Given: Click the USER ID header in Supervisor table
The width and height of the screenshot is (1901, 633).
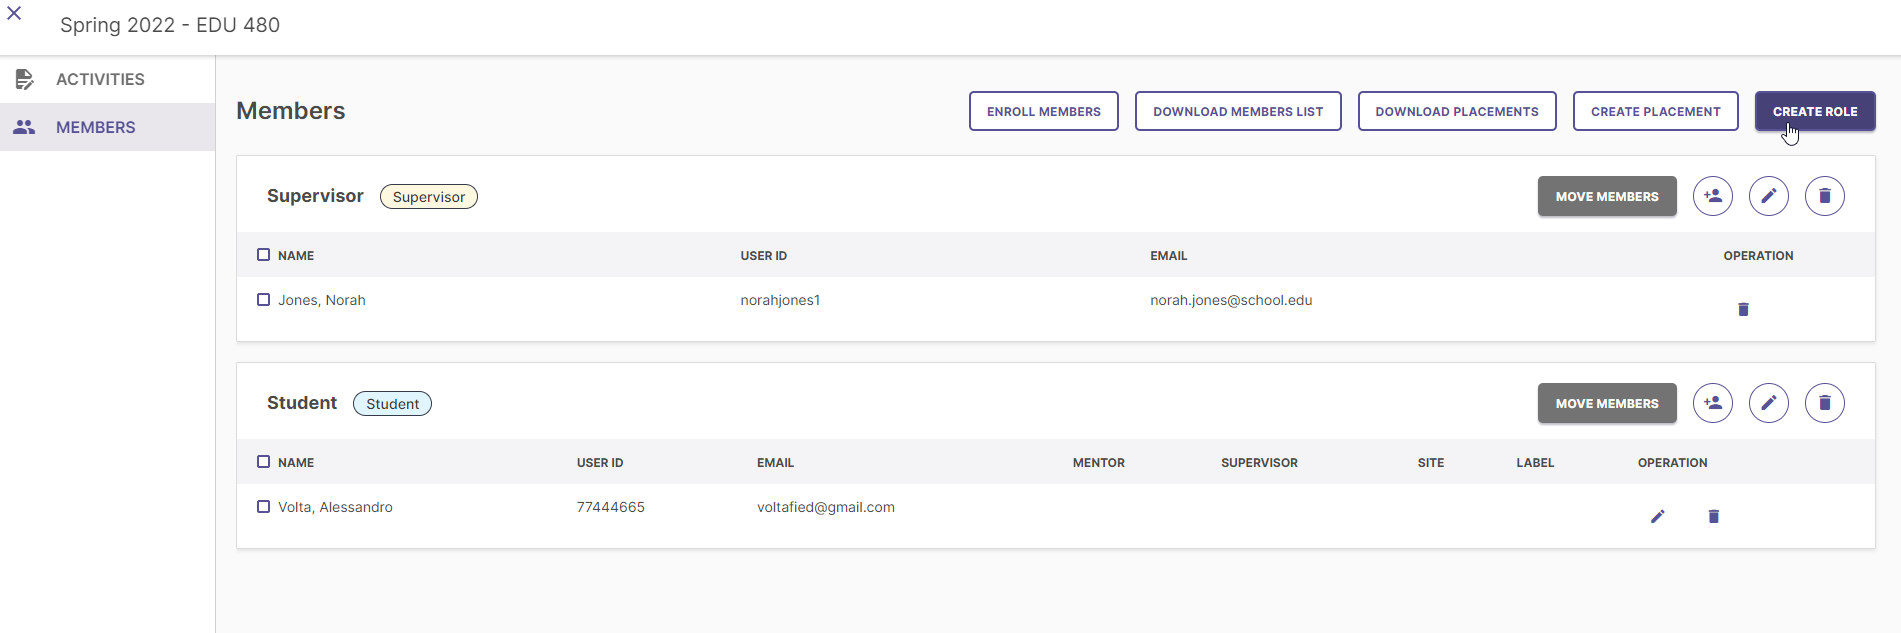Looking at the screenshot, I should (x=764, y=256).
